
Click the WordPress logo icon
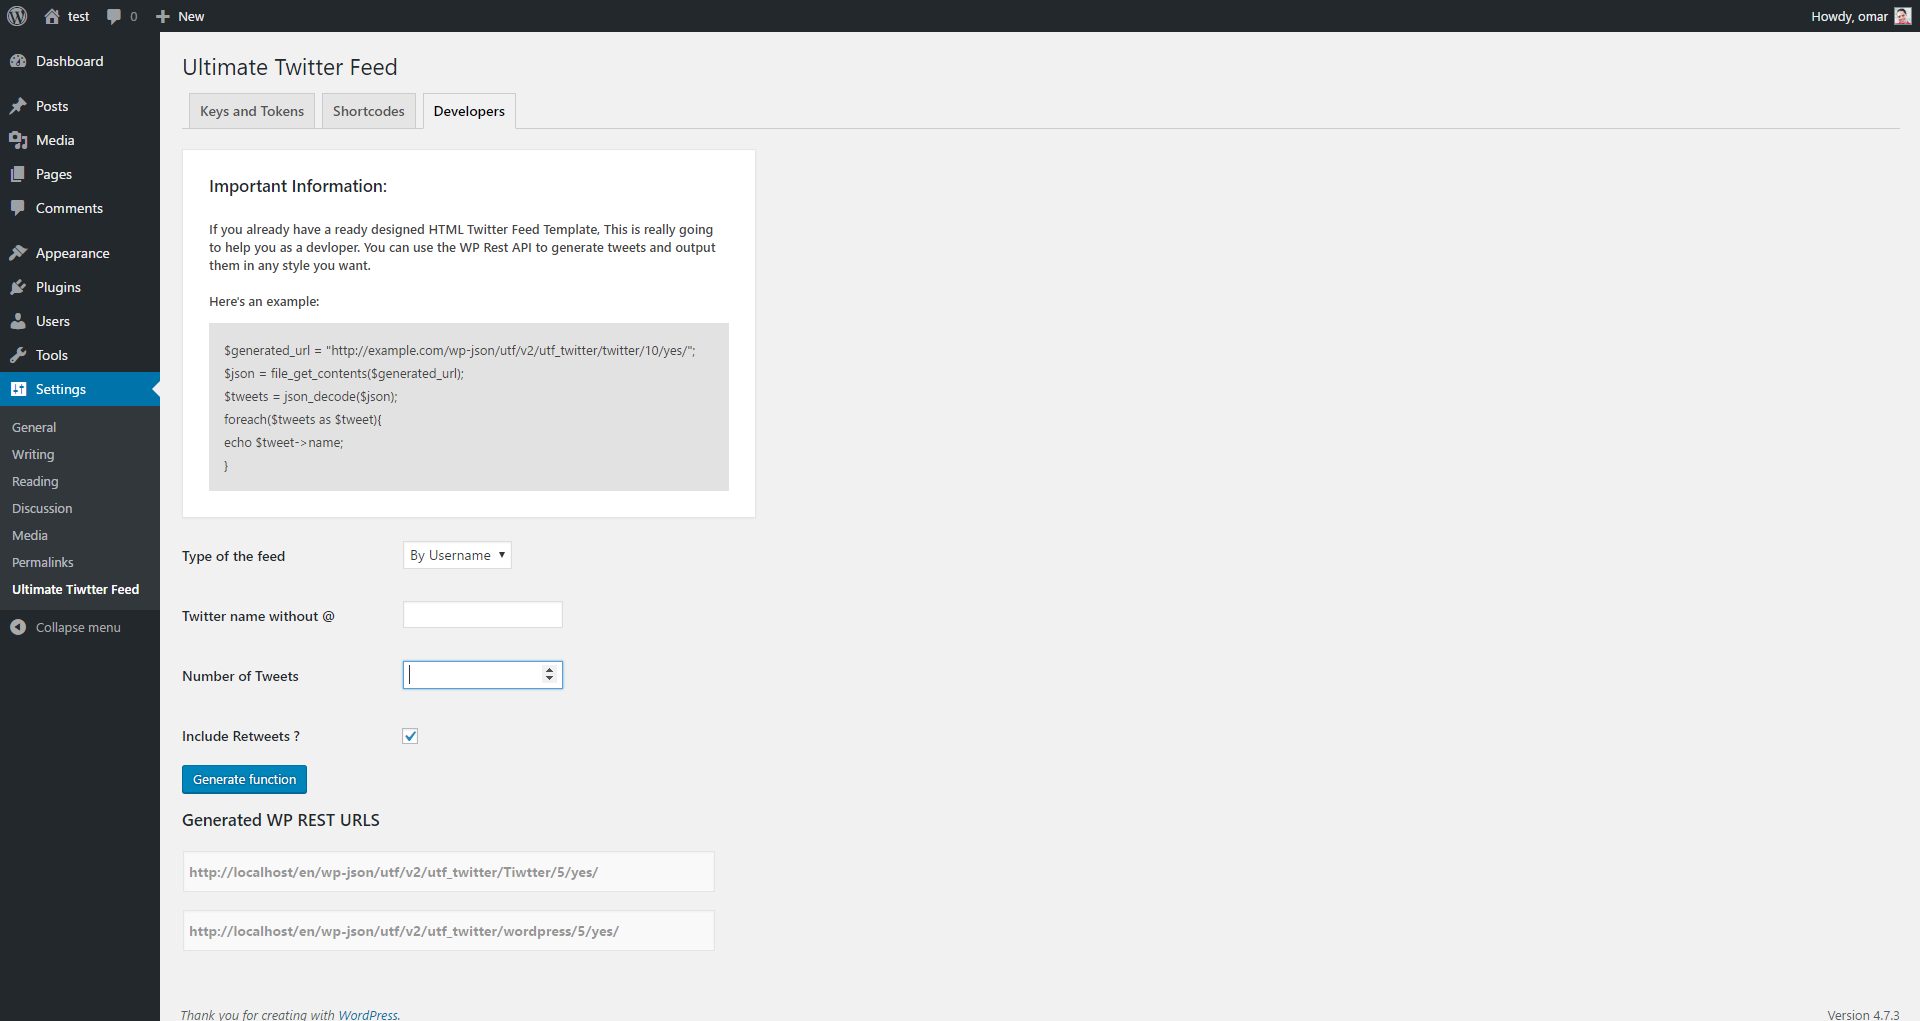point(17,16)
